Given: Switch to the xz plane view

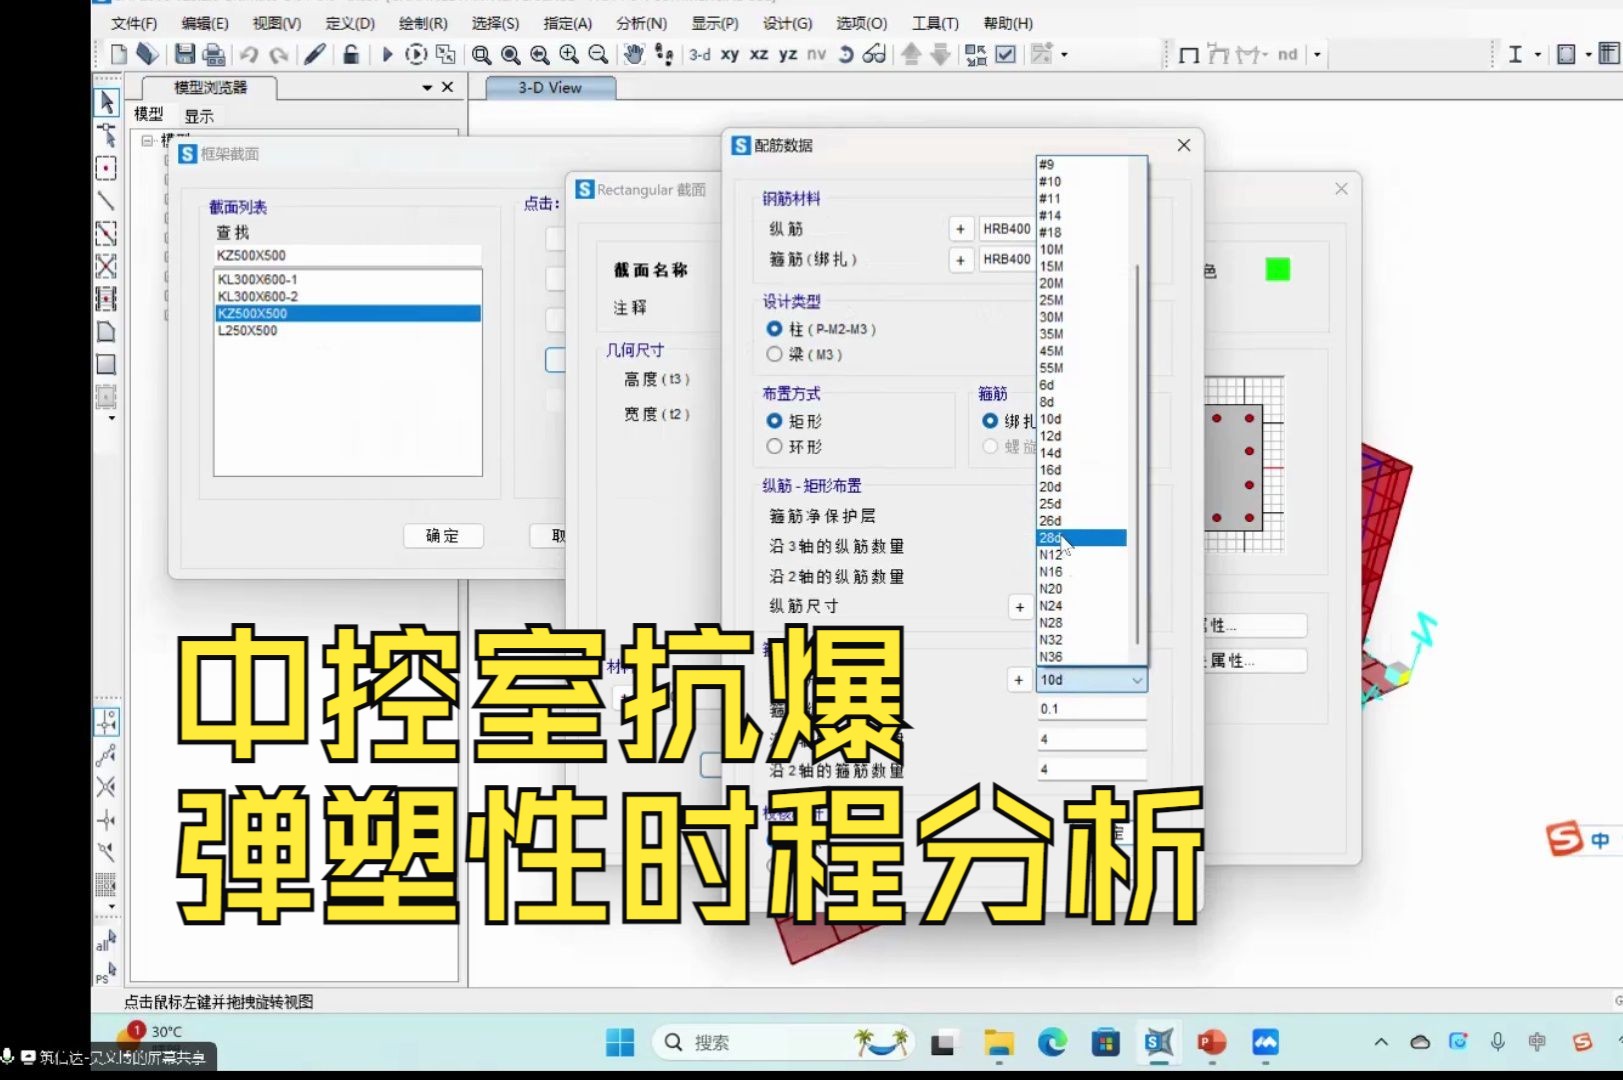Looking at the screenshot, I should 759,54.
